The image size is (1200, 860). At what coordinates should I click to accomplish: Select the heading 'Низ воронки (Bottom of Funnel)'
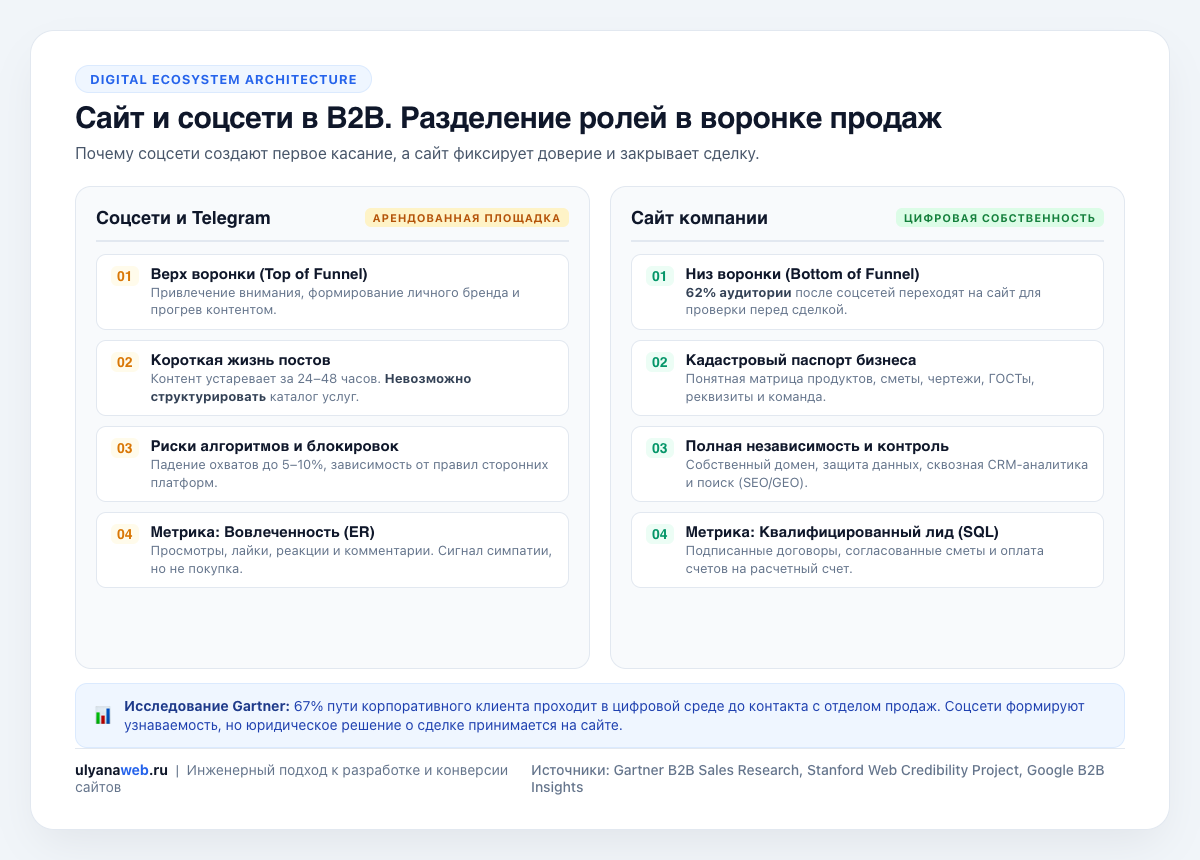pos(802,274)
